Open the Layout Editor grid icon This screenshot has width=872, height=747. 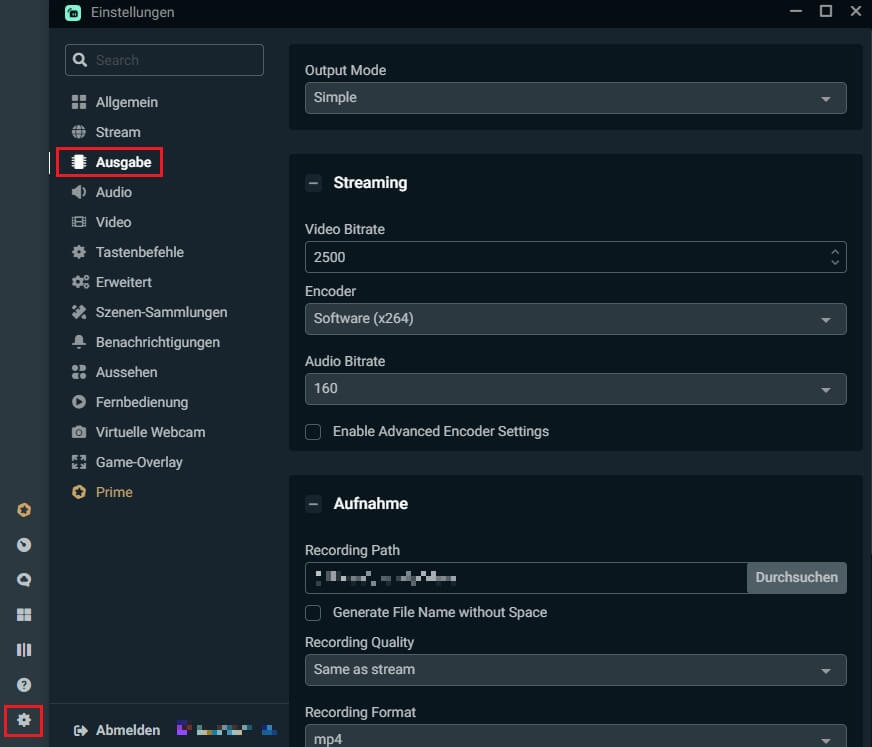click(22, 614)
